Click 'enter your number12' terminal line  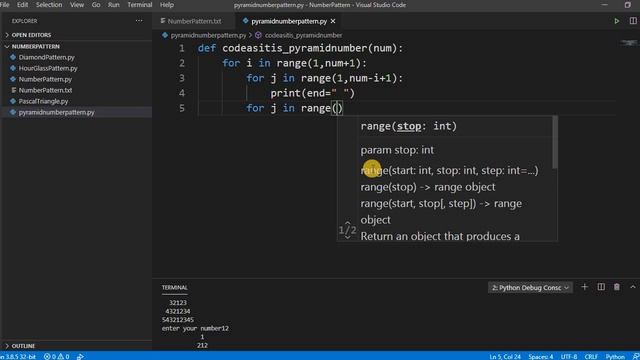click(x=195, y=328)
